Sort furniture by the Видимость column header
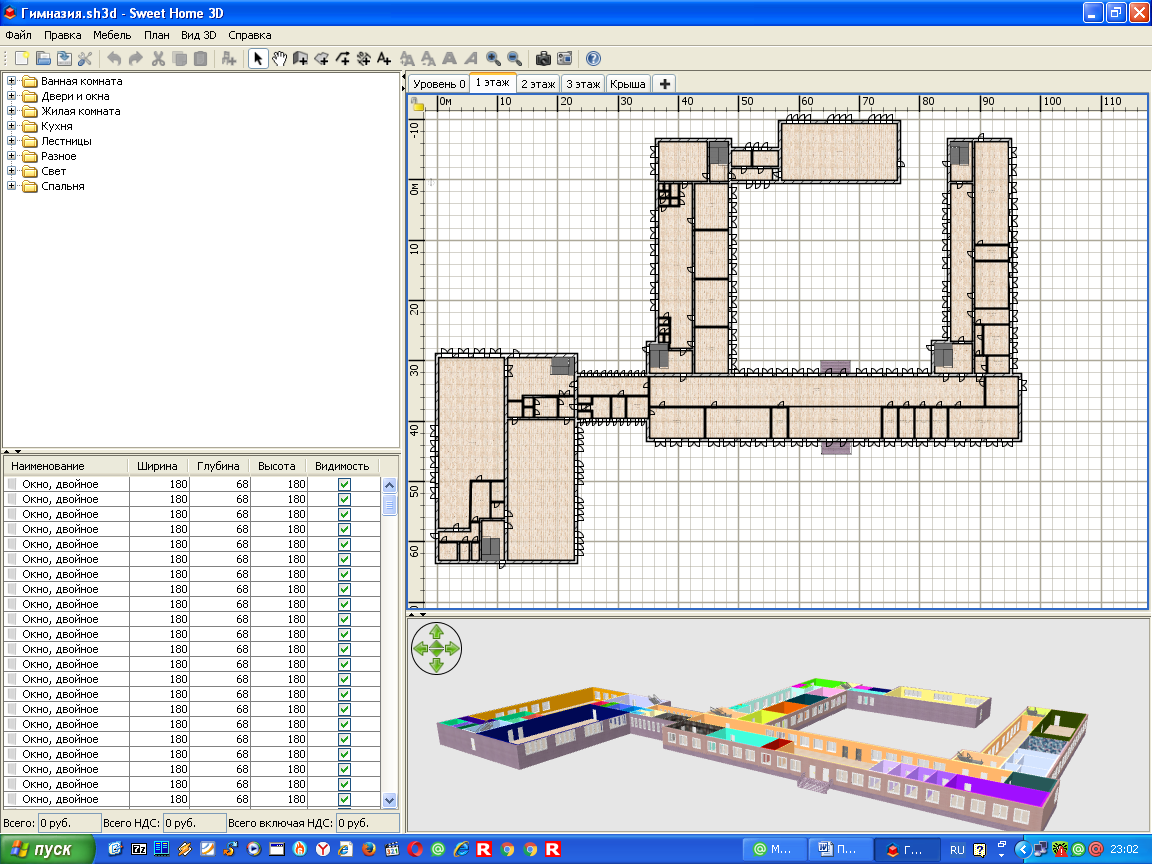The width and height of the screenshot is (1152, 864). point(342,466)
